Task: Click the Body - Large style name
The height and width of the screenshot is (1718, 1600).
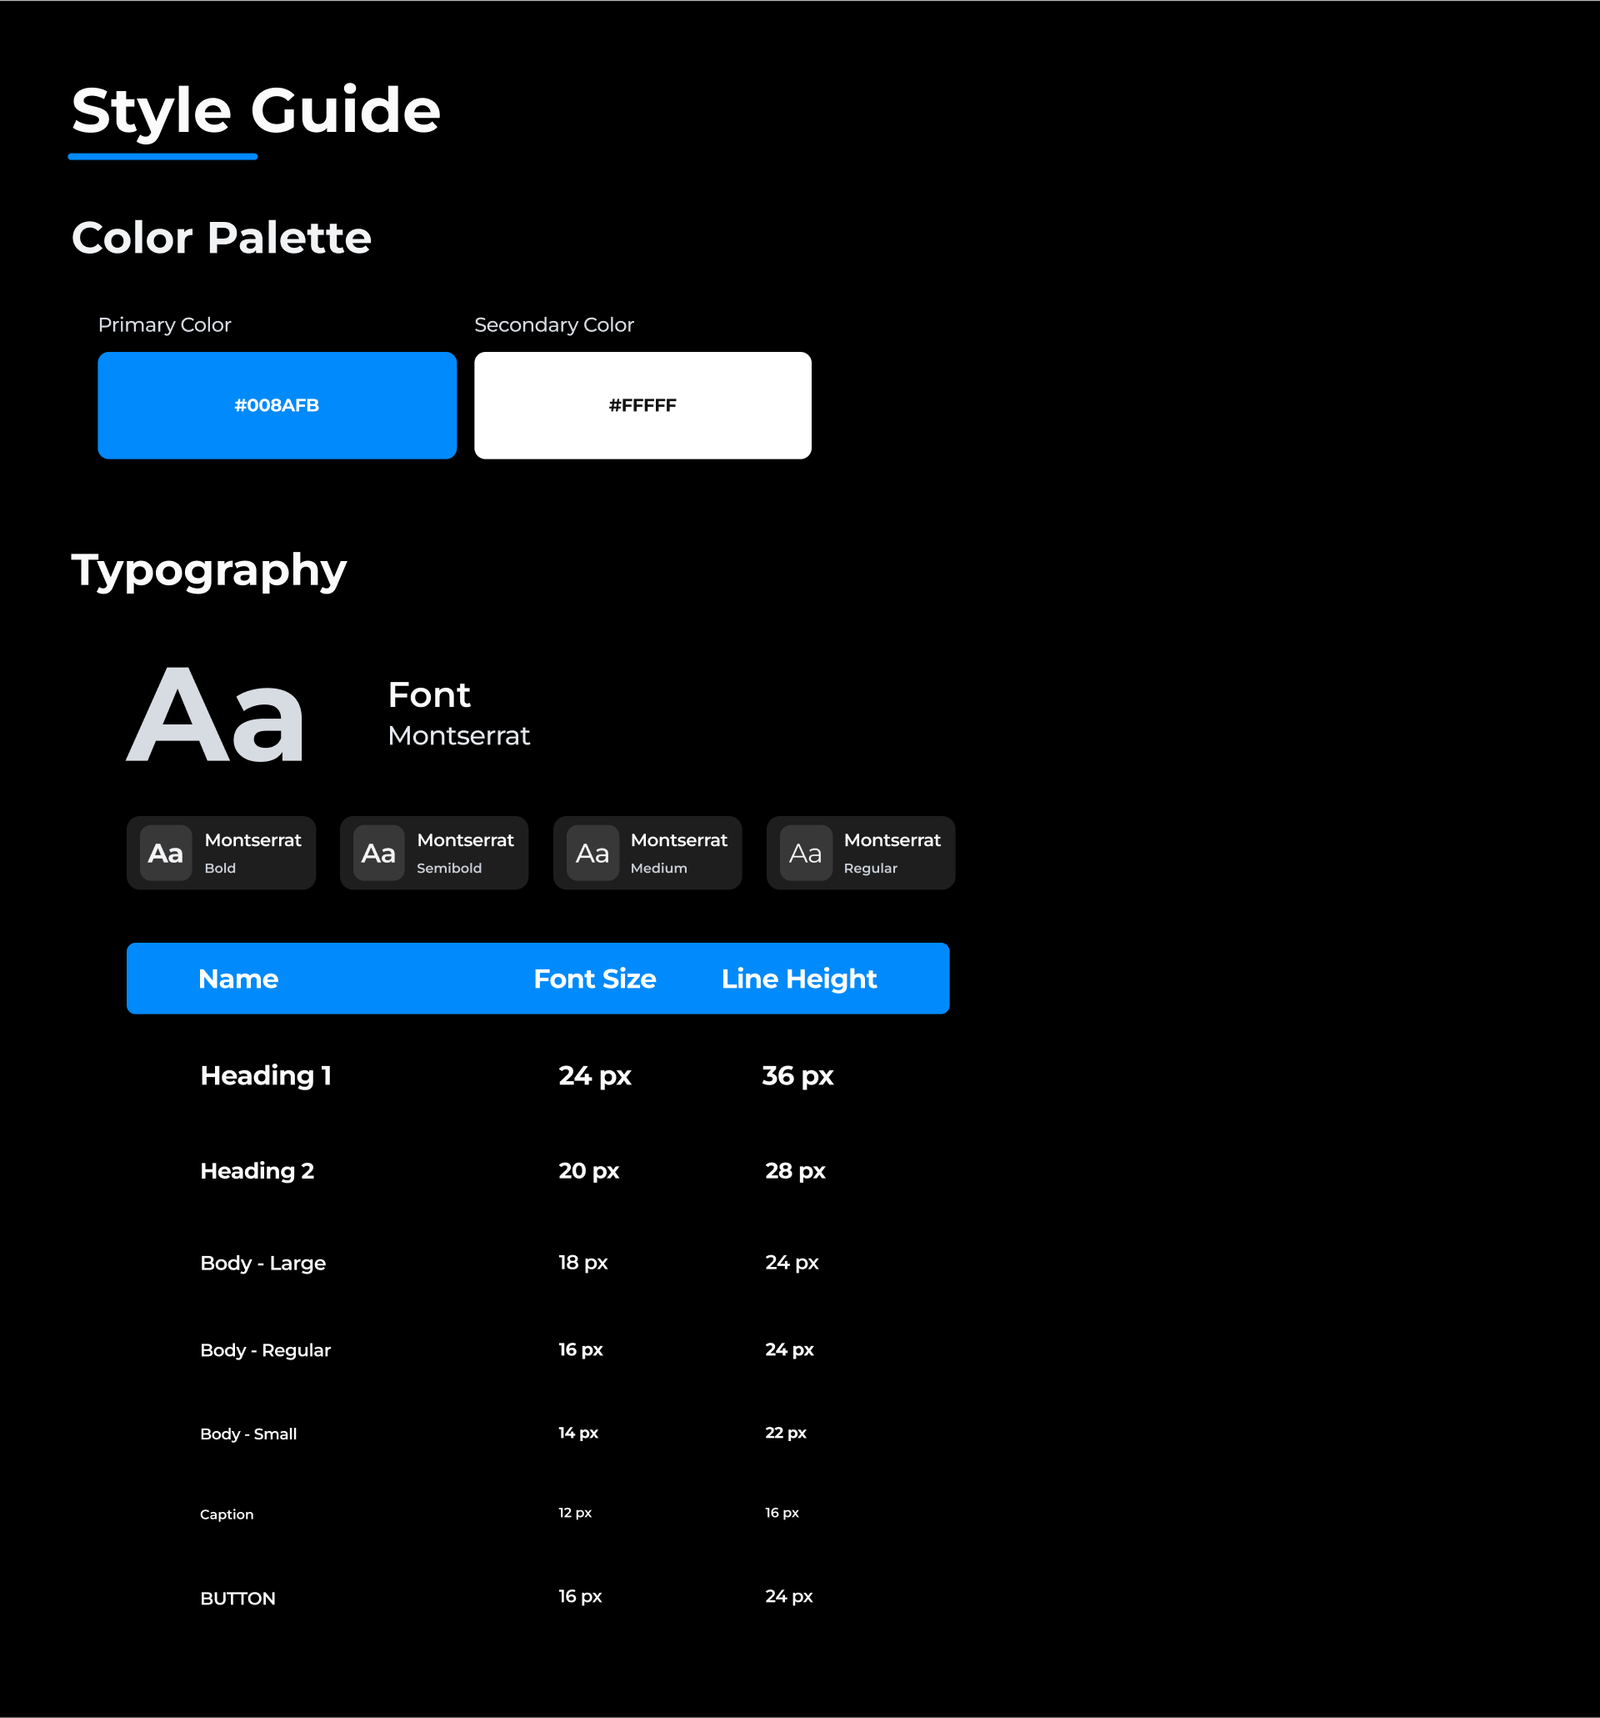Action: point(263,1263)
